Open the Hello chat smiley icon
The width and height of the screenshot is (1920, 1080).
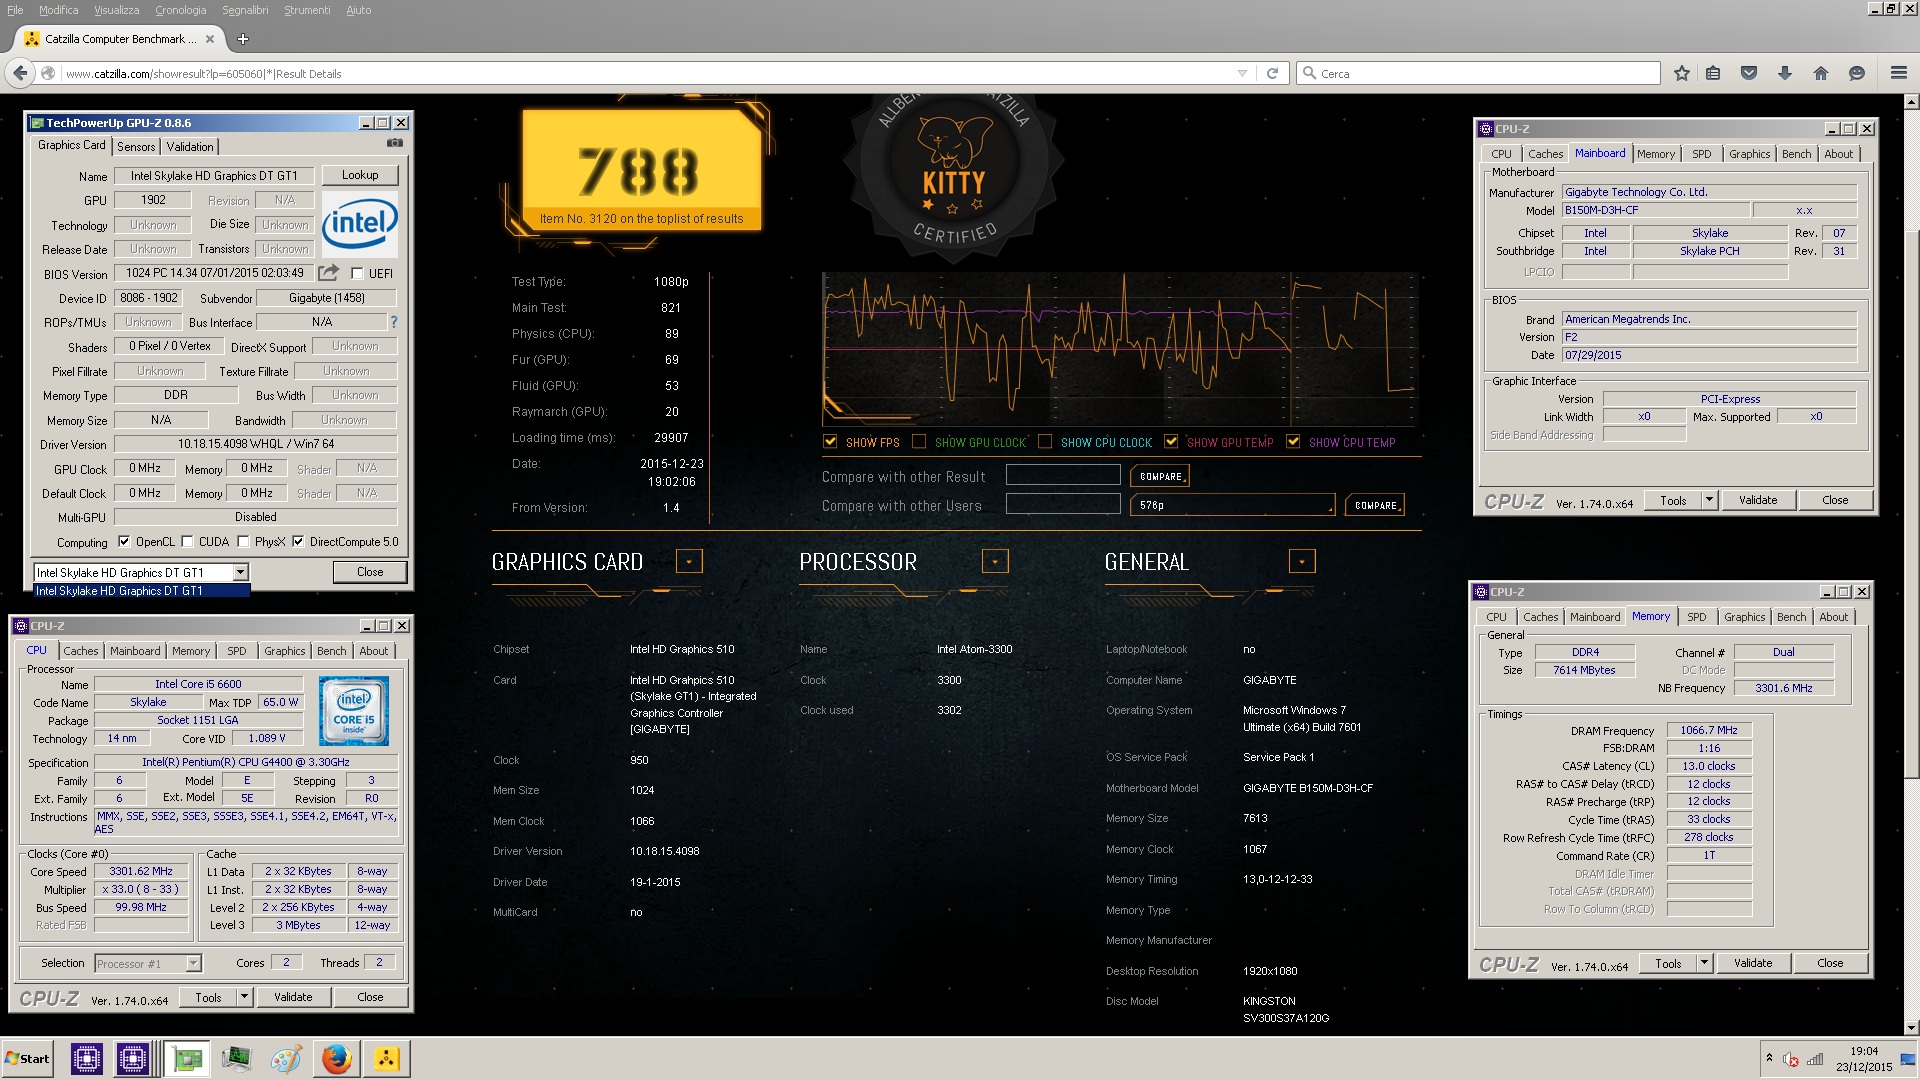point(1857,73)
